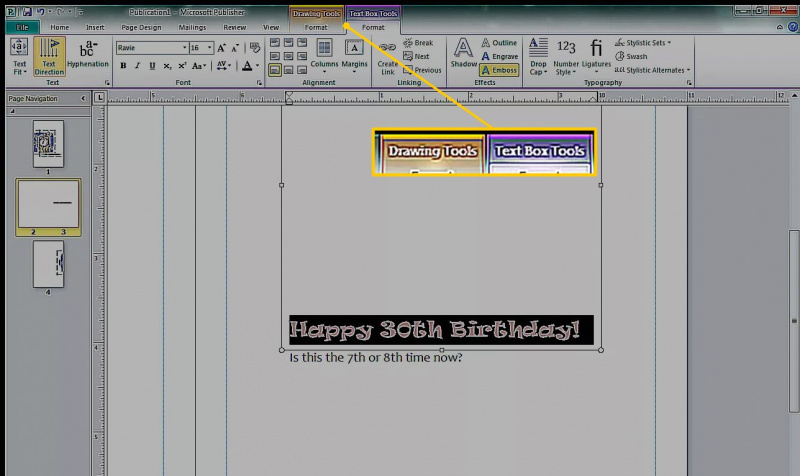Viewport: 800px width, 476px height.
Task: Collapse the Page Navigation pane
Action: [83, 98]
